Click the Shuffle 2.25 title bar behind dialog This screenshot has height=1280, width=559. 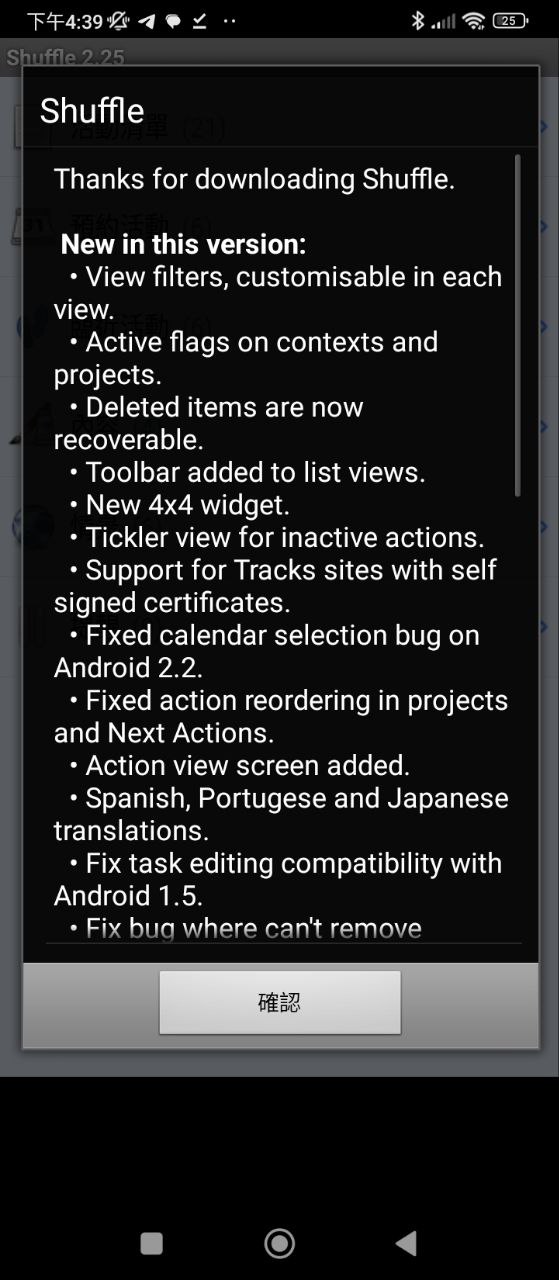[65, 57]
